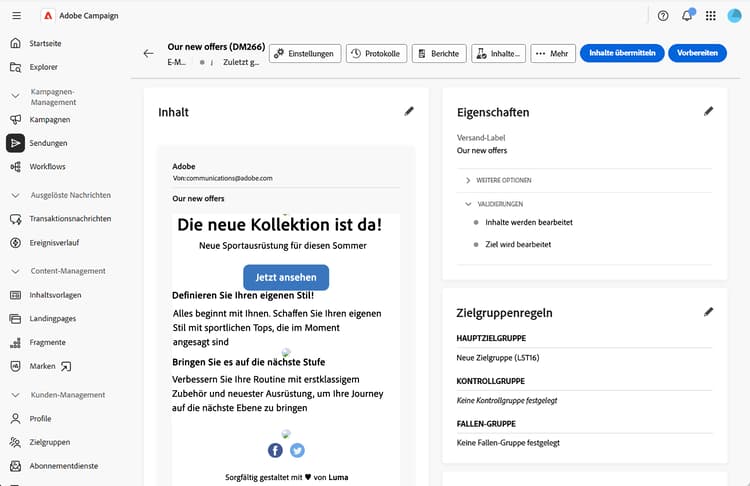750x486 pixels.
Task: Click the Abonnementdienste icon
Action: coord(15,466)
